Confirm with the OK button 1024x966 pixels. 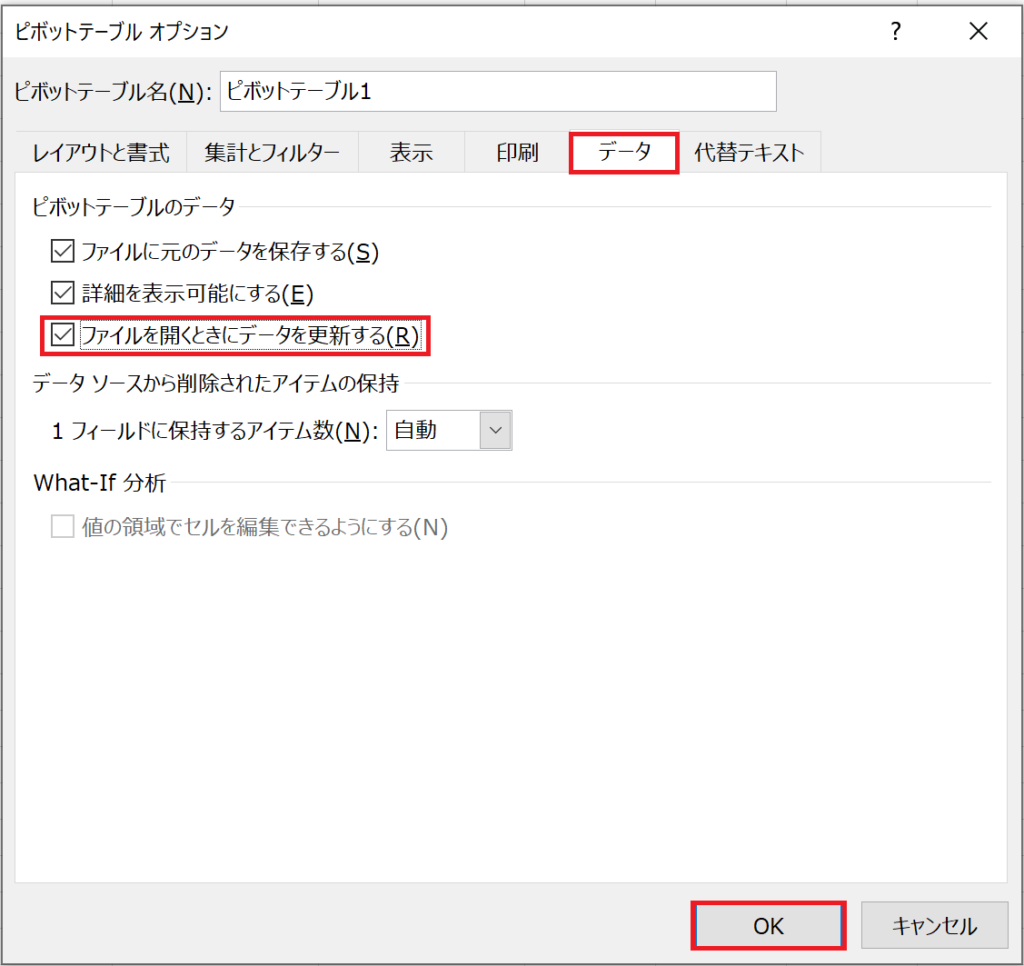click(769, 926)
